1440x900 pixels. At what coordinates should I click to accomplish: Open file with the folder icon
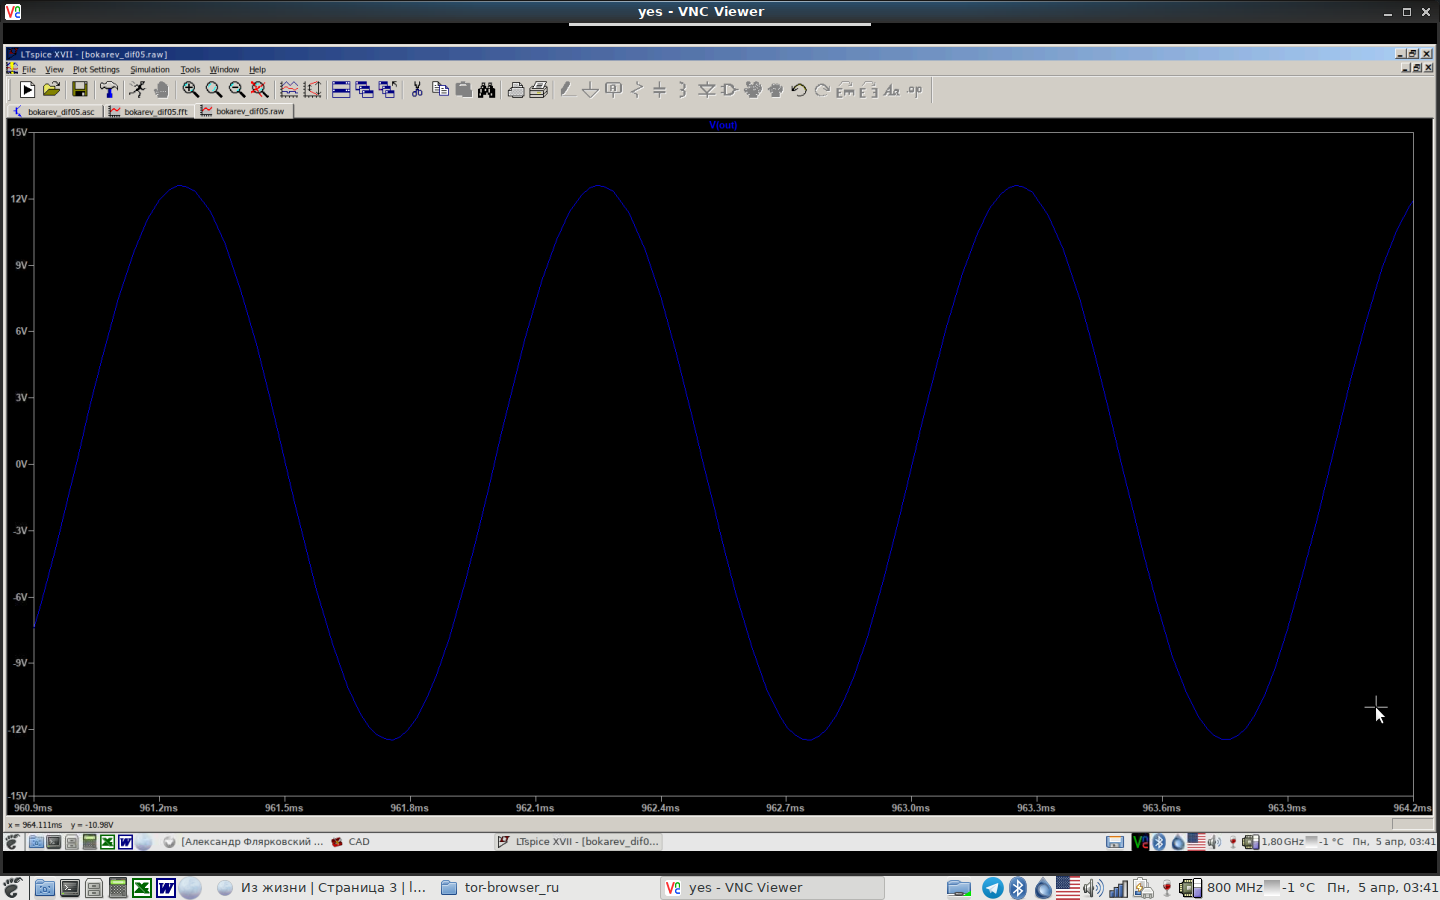click(52, 90)
